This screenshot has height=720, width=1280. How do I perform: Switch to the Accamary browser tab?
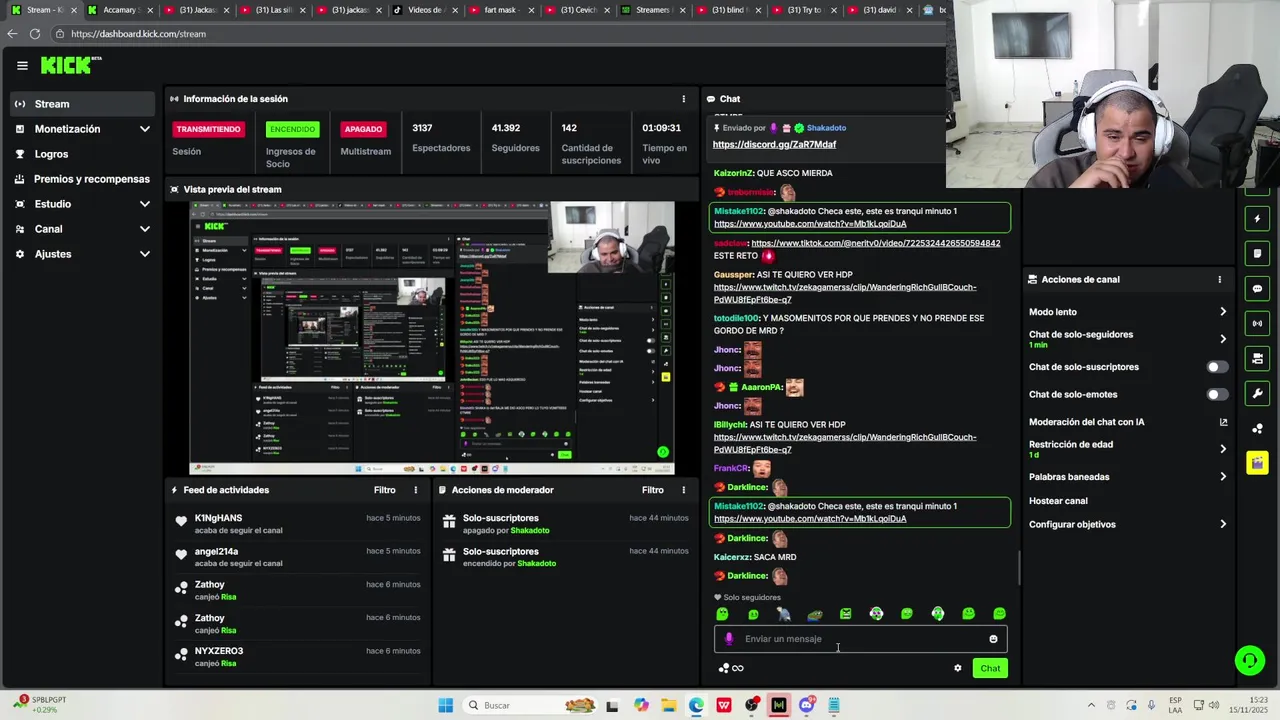(120, 10)
